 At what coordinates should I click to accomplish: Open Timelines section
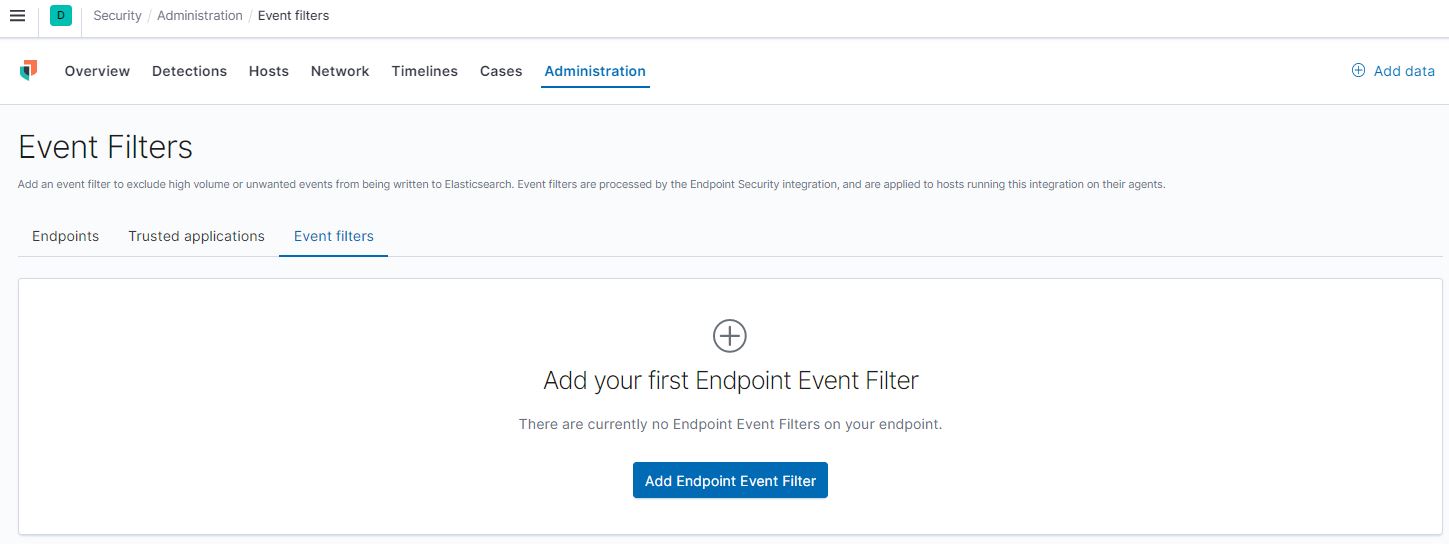click(x=424, y=71)
